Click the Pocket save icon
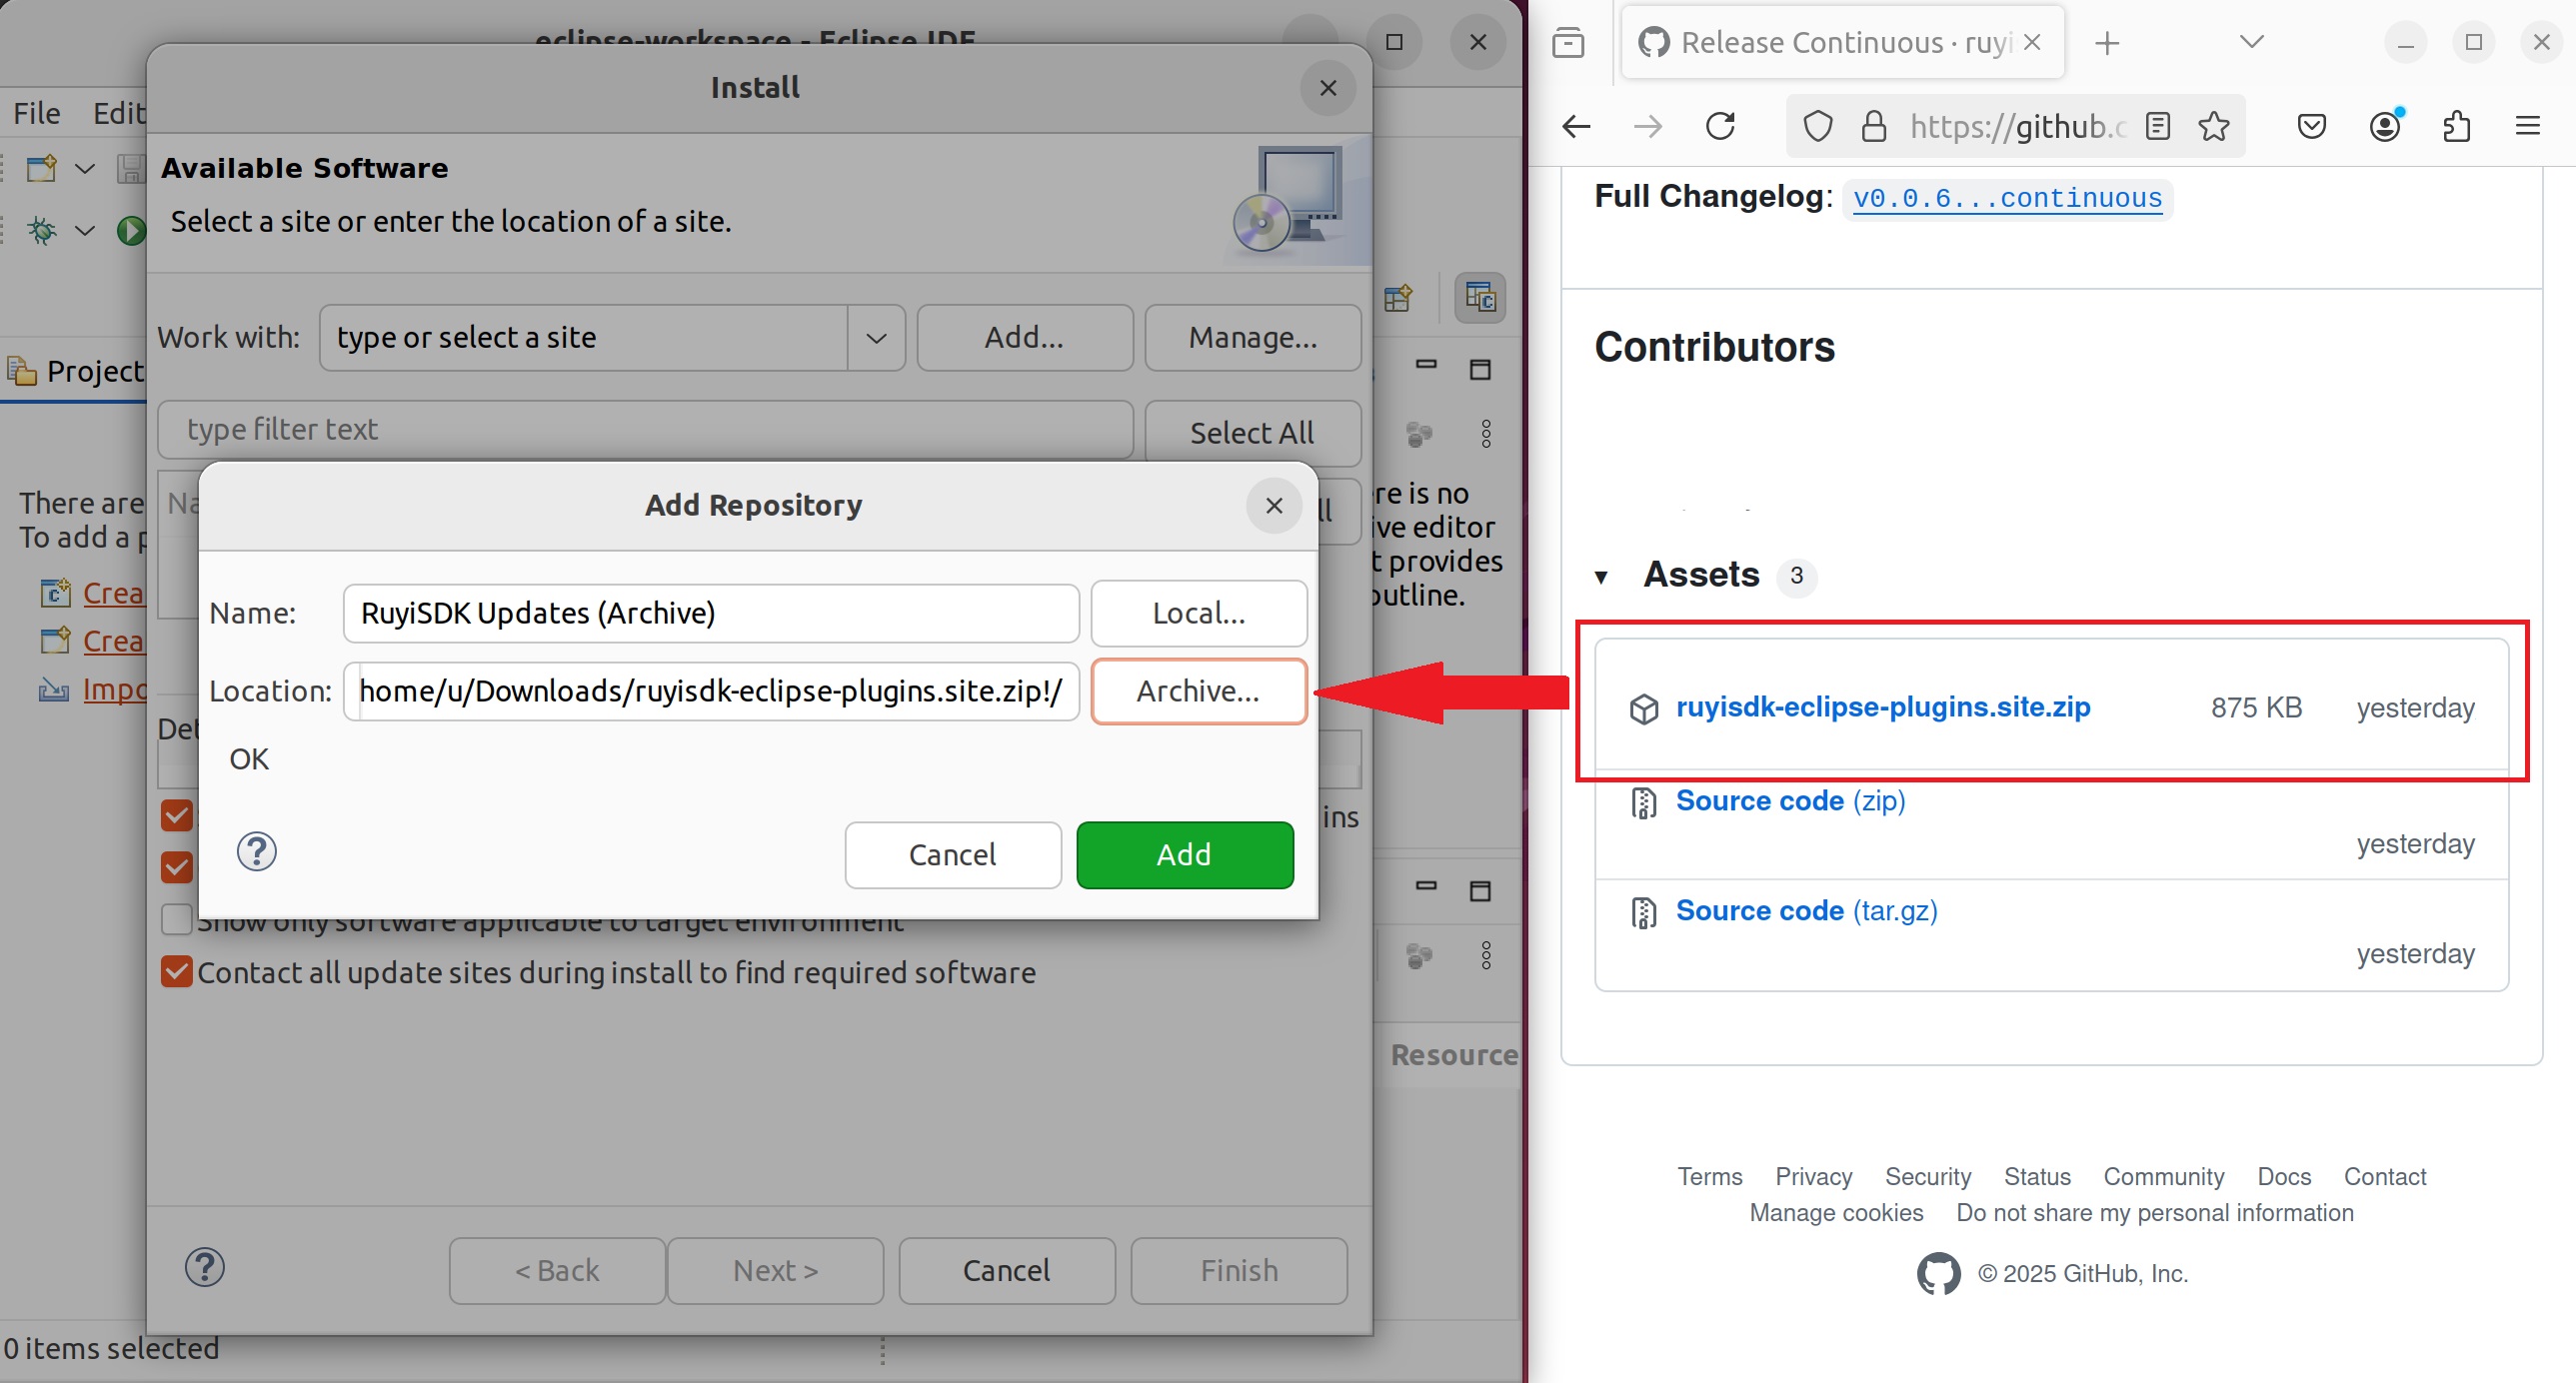Image resolution: width=2576 pixels, height=1383 pixels. pos(2311,126)
